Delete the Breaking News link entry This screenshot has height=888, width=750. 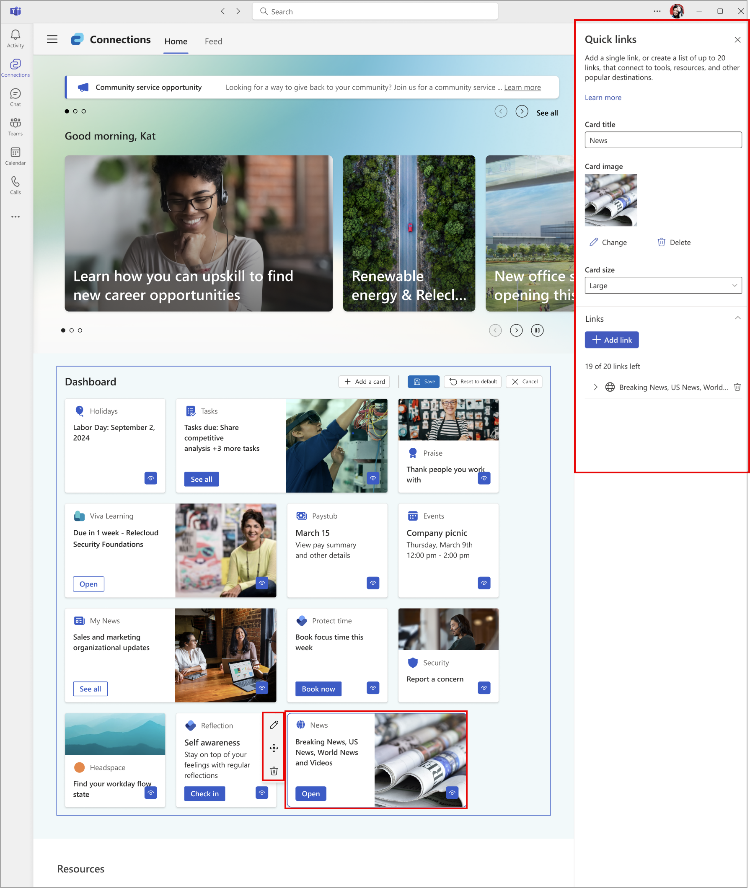point(737,387)
